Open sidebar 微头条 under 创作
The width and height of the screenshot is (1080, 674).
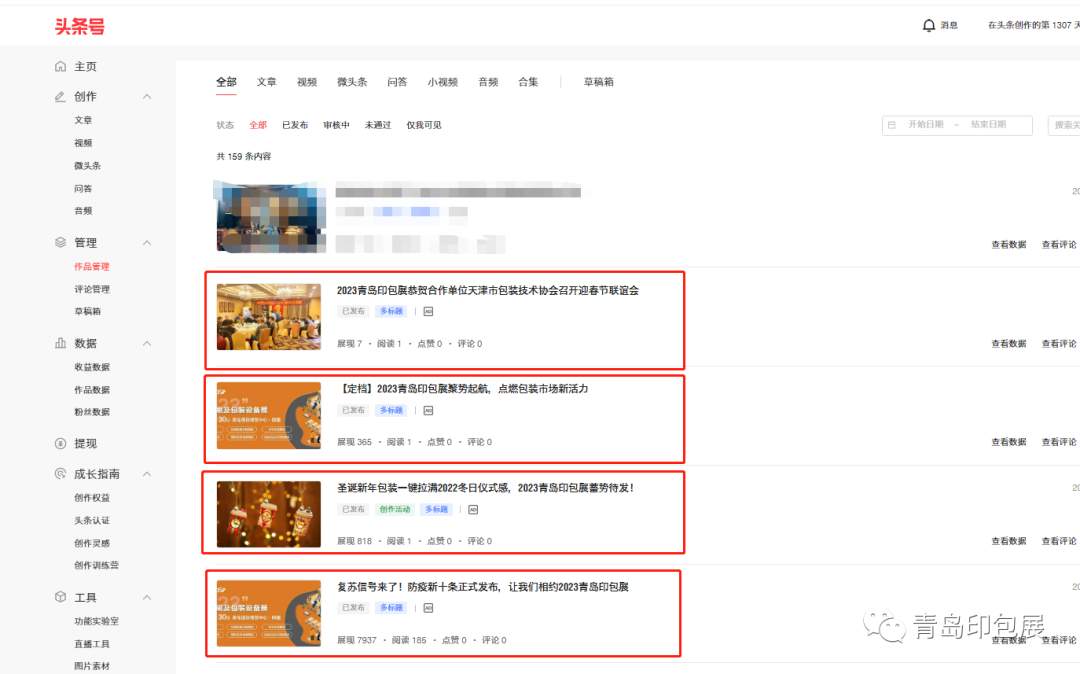(87, 165)
